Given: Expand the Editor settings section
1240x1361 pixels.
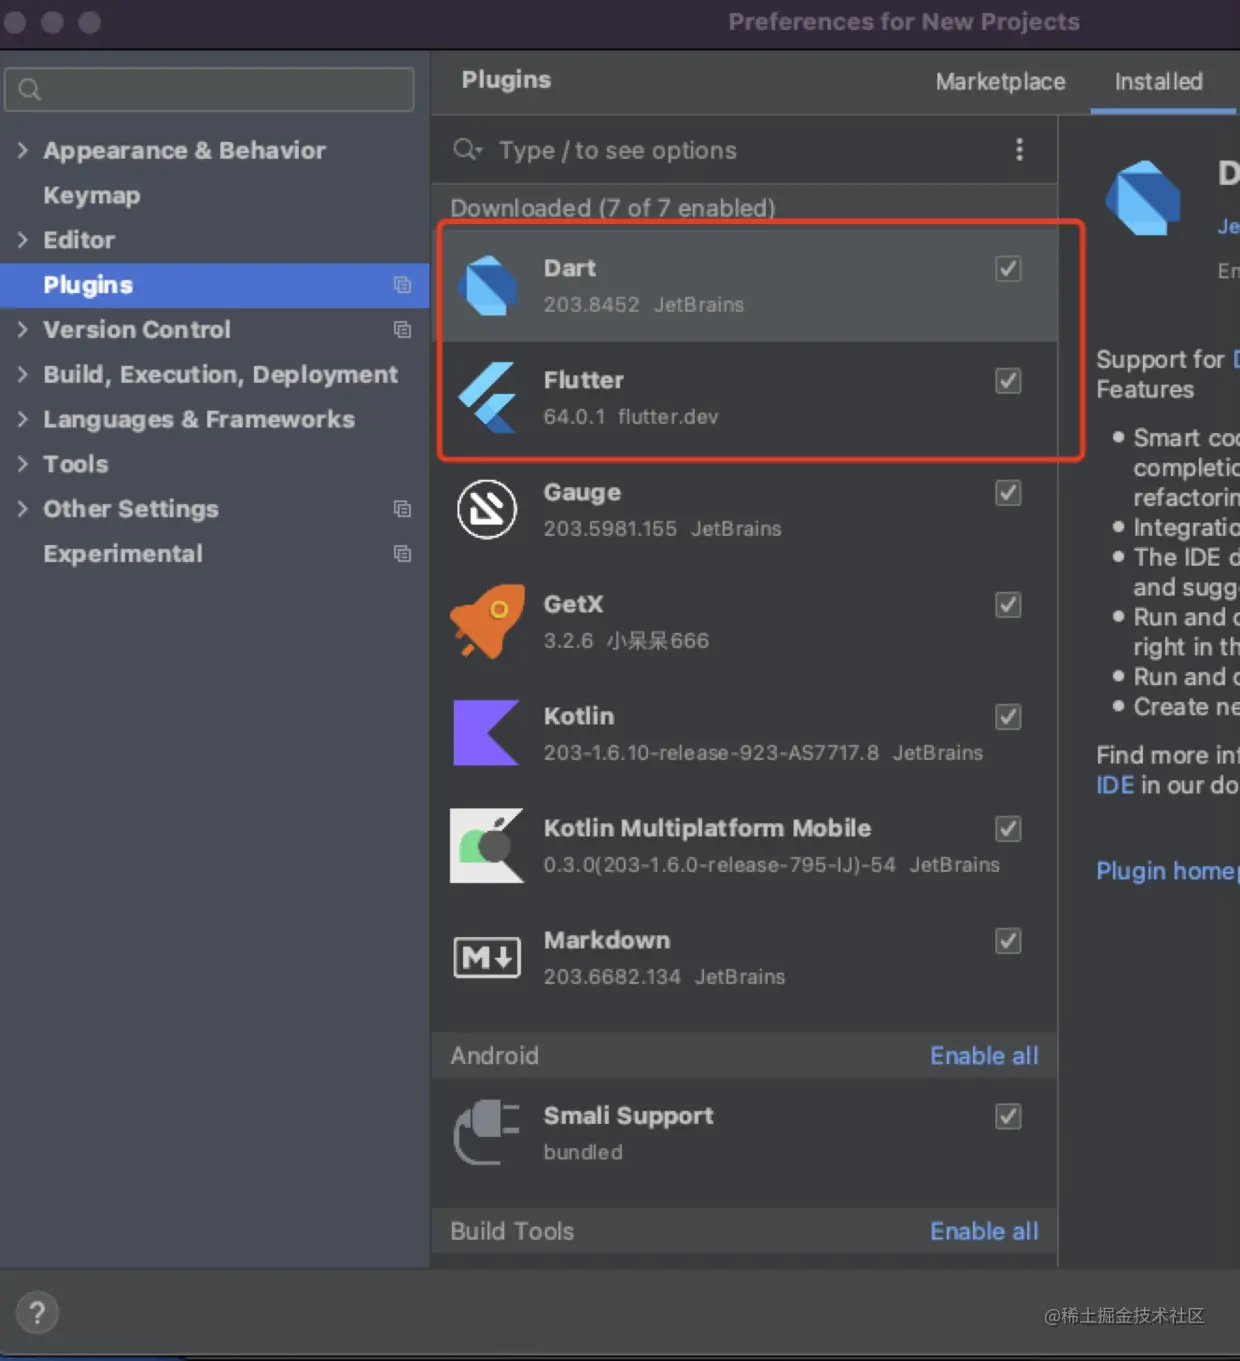Looking at the screenshot, I should tap(22, 240).
